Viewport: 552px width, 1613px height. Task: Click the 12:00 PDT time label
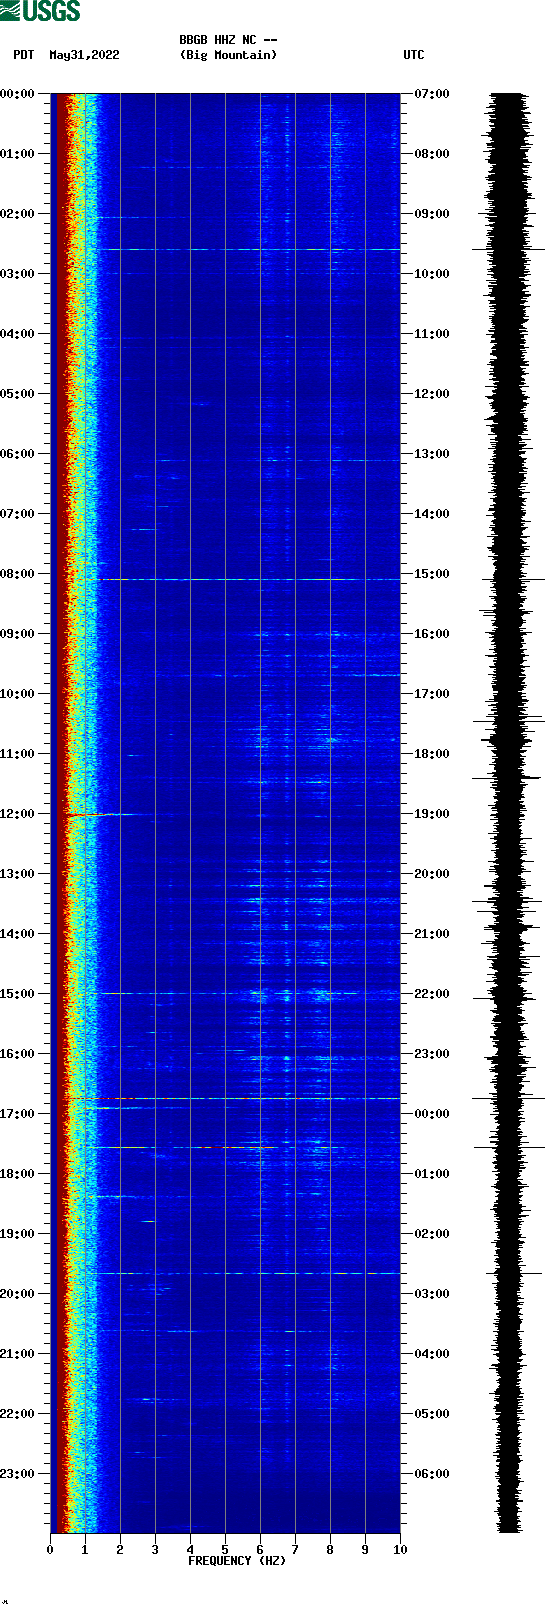click(x=18, y=814)
